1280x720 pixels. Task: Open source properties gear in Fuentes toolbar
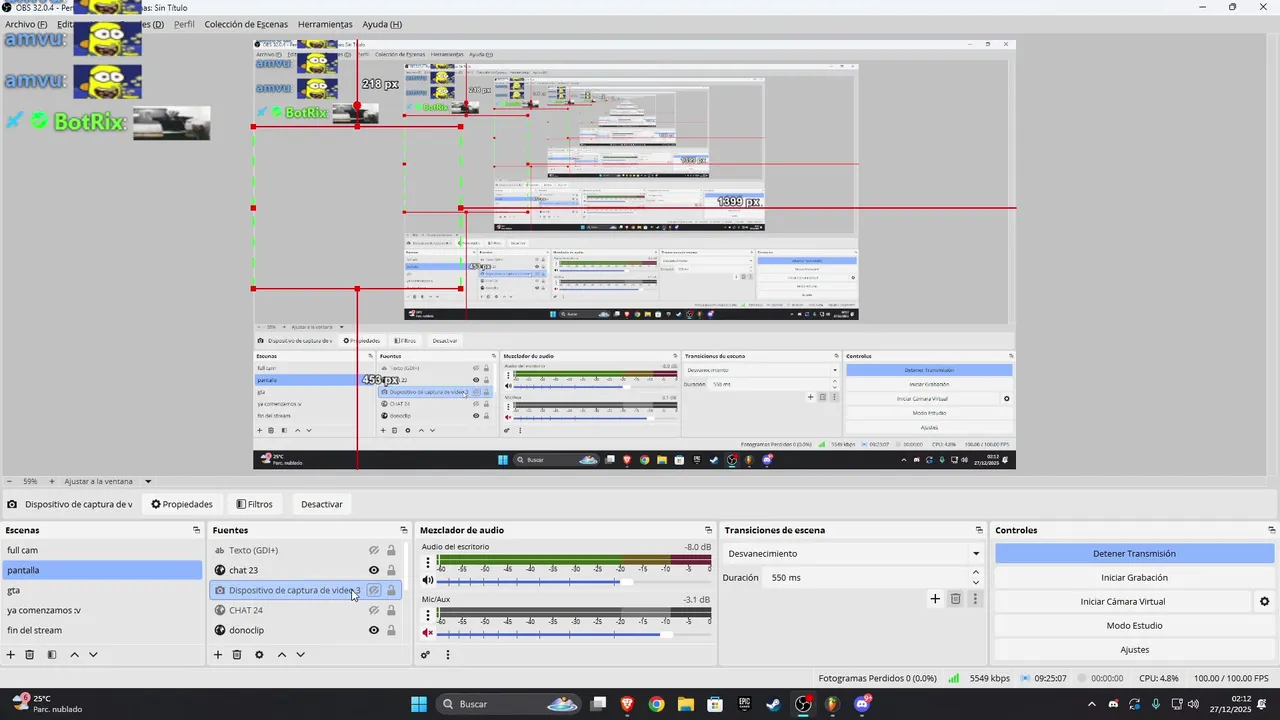click(259, 655)
